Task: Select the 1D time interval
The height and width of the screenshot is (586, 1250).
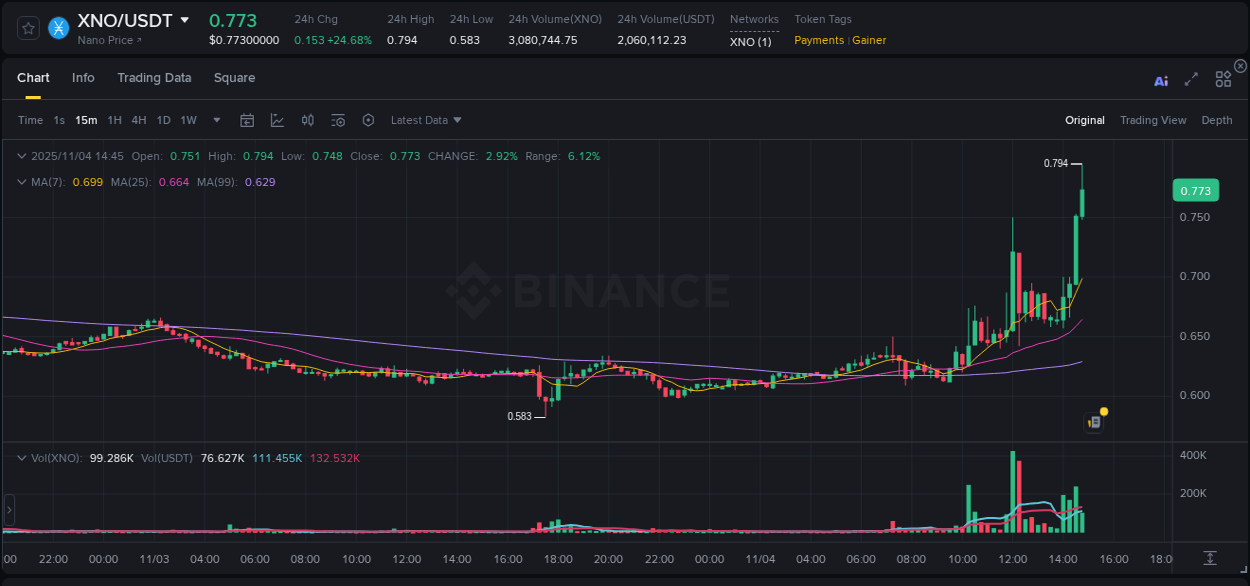Action: (x=163, y=120)
